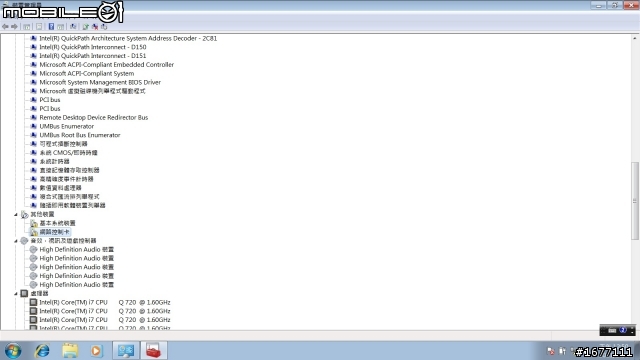Select Microsoft ACPI-Compliant Embedded Controller

[107, 64]
